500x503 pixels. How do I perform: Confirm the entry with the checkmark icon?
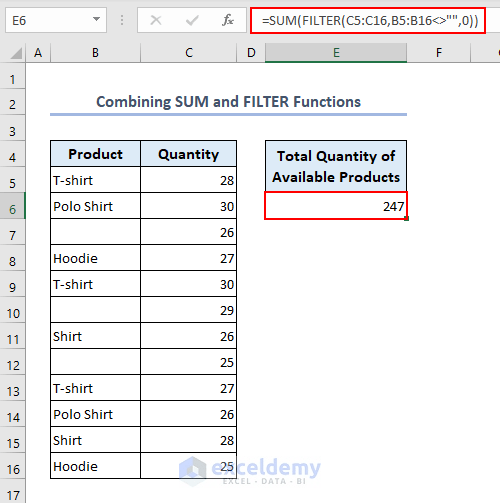192,20
